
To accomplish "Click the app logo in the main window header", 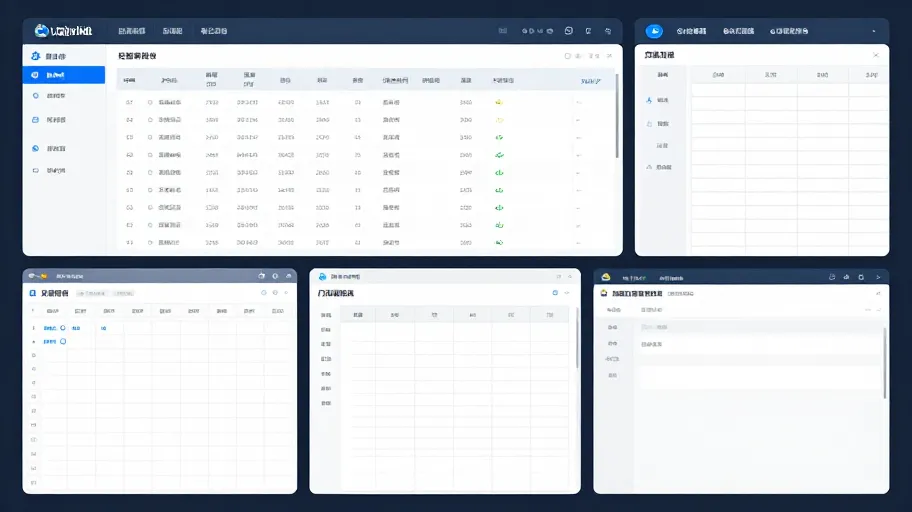I will tap(63, 31).
